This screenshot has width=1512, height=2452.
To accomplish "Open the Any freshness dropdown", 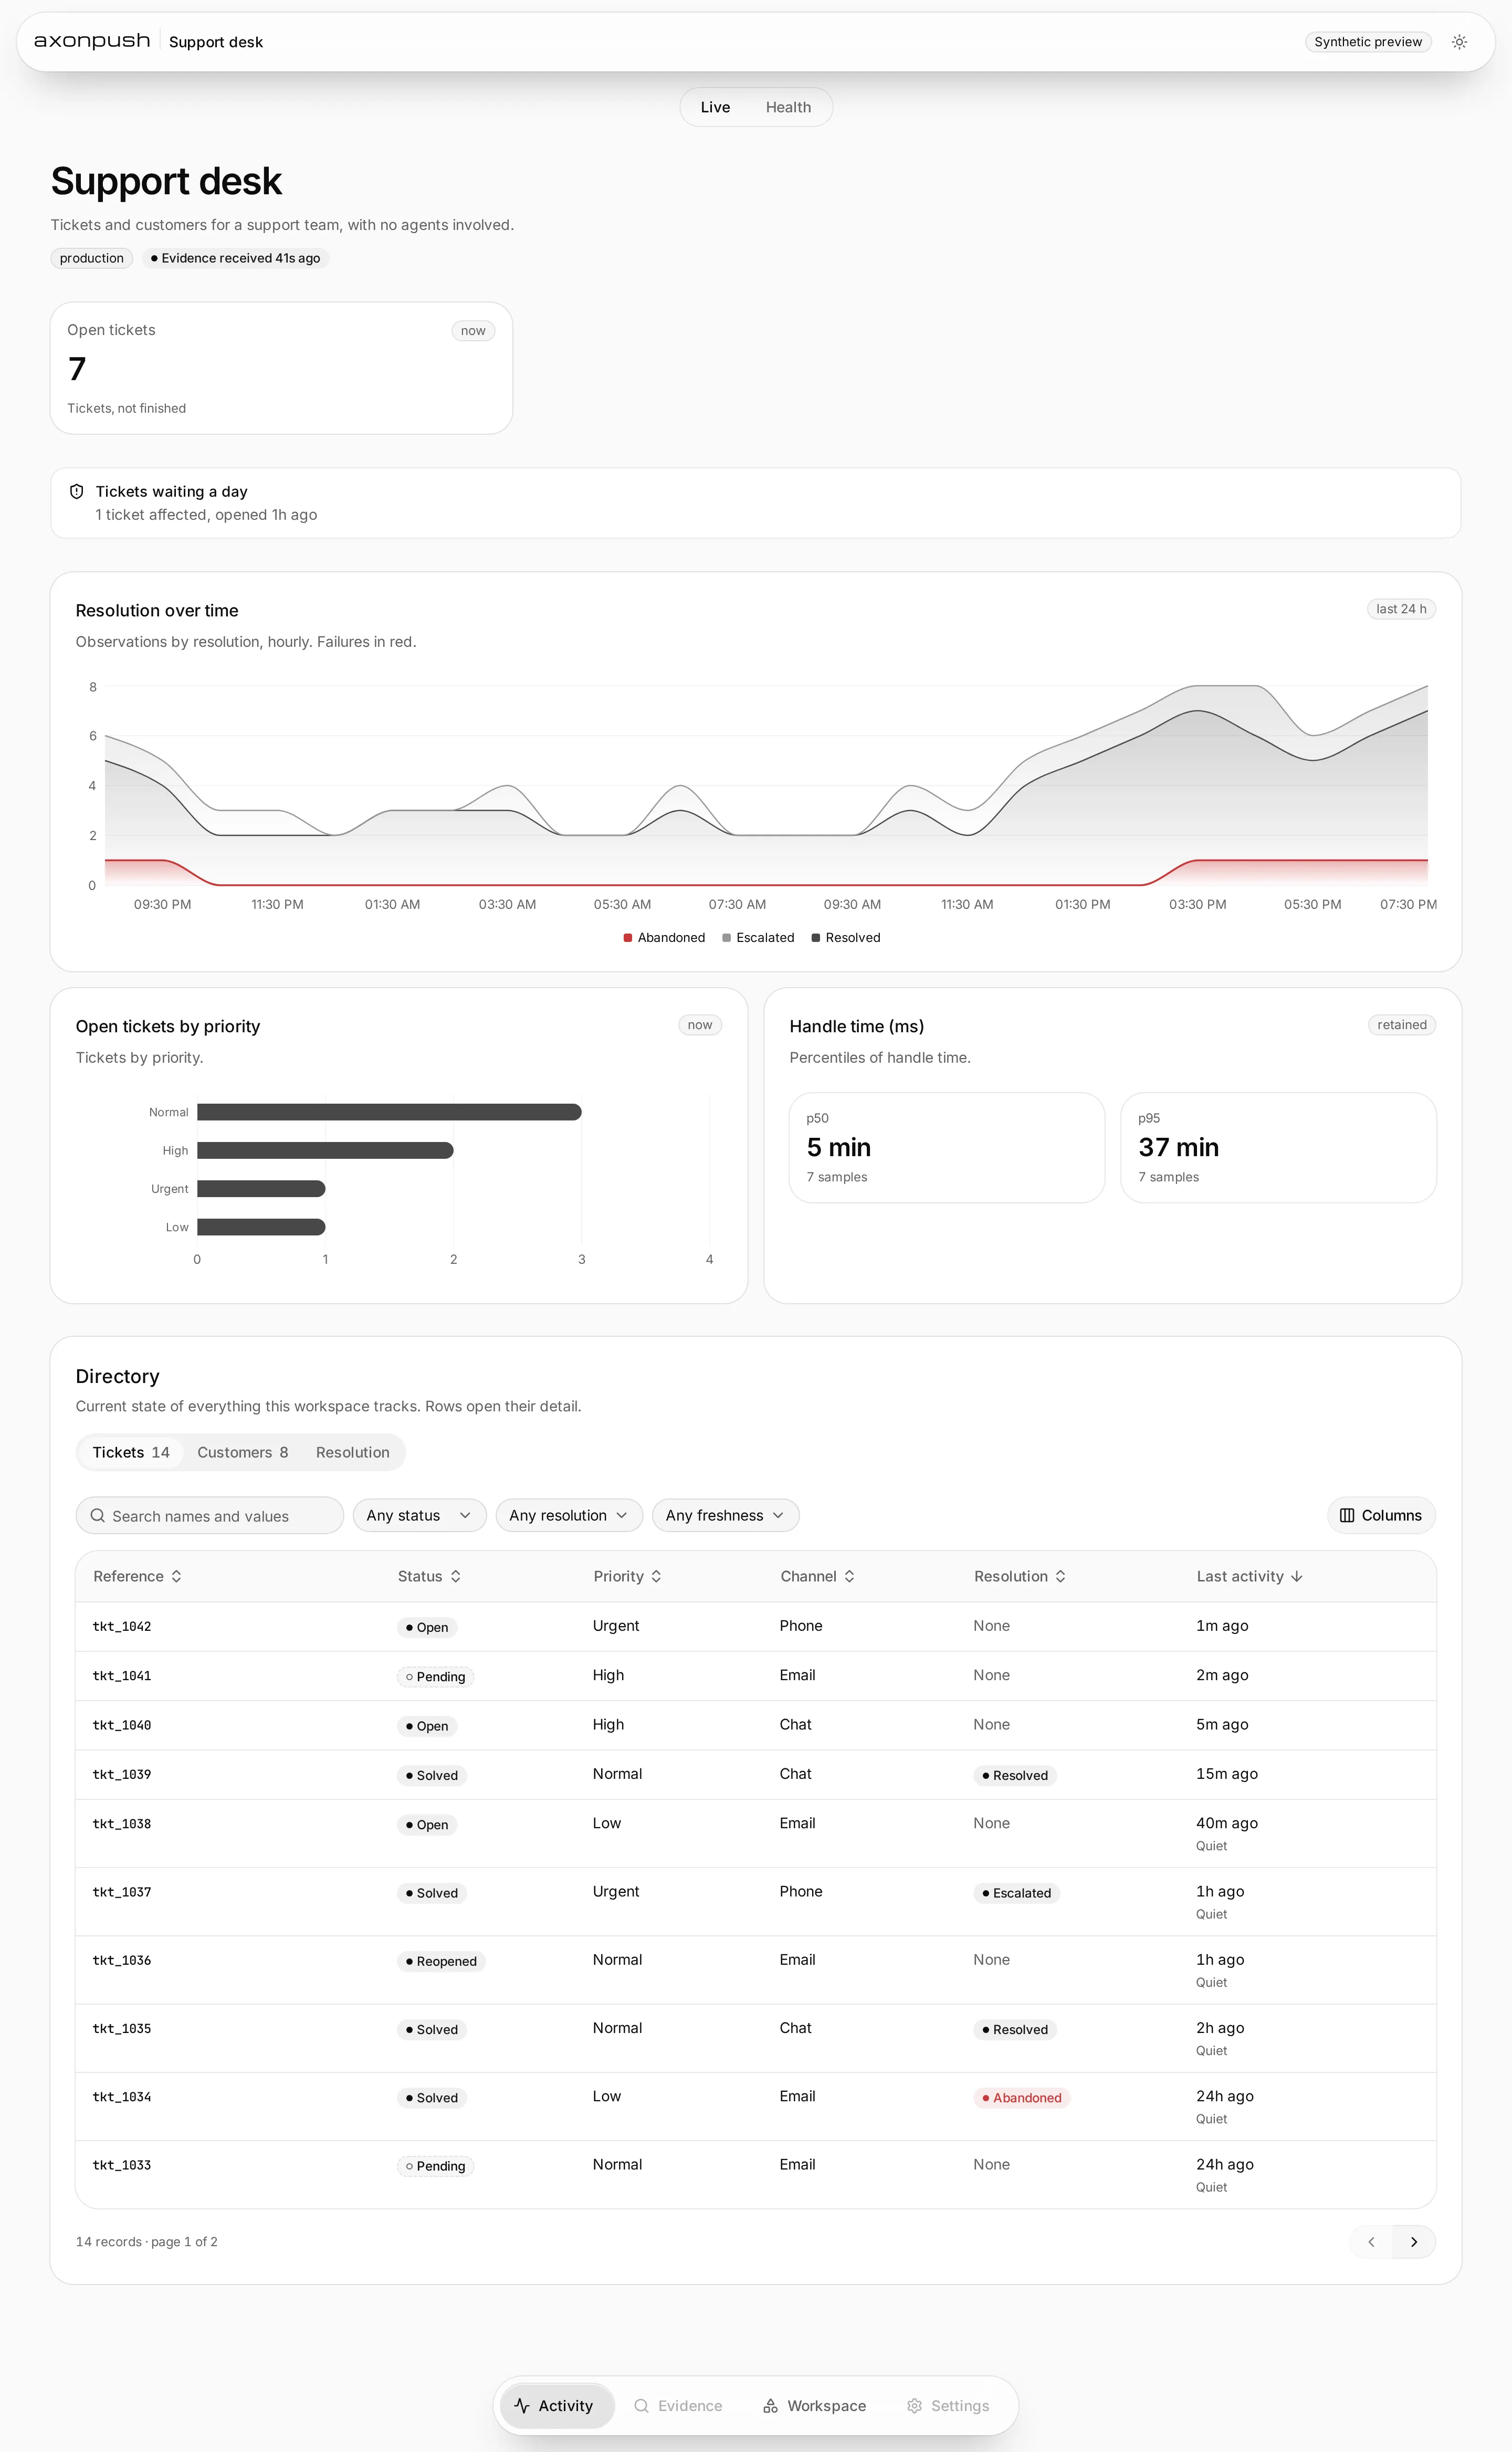I will [x=725, y=1515].
